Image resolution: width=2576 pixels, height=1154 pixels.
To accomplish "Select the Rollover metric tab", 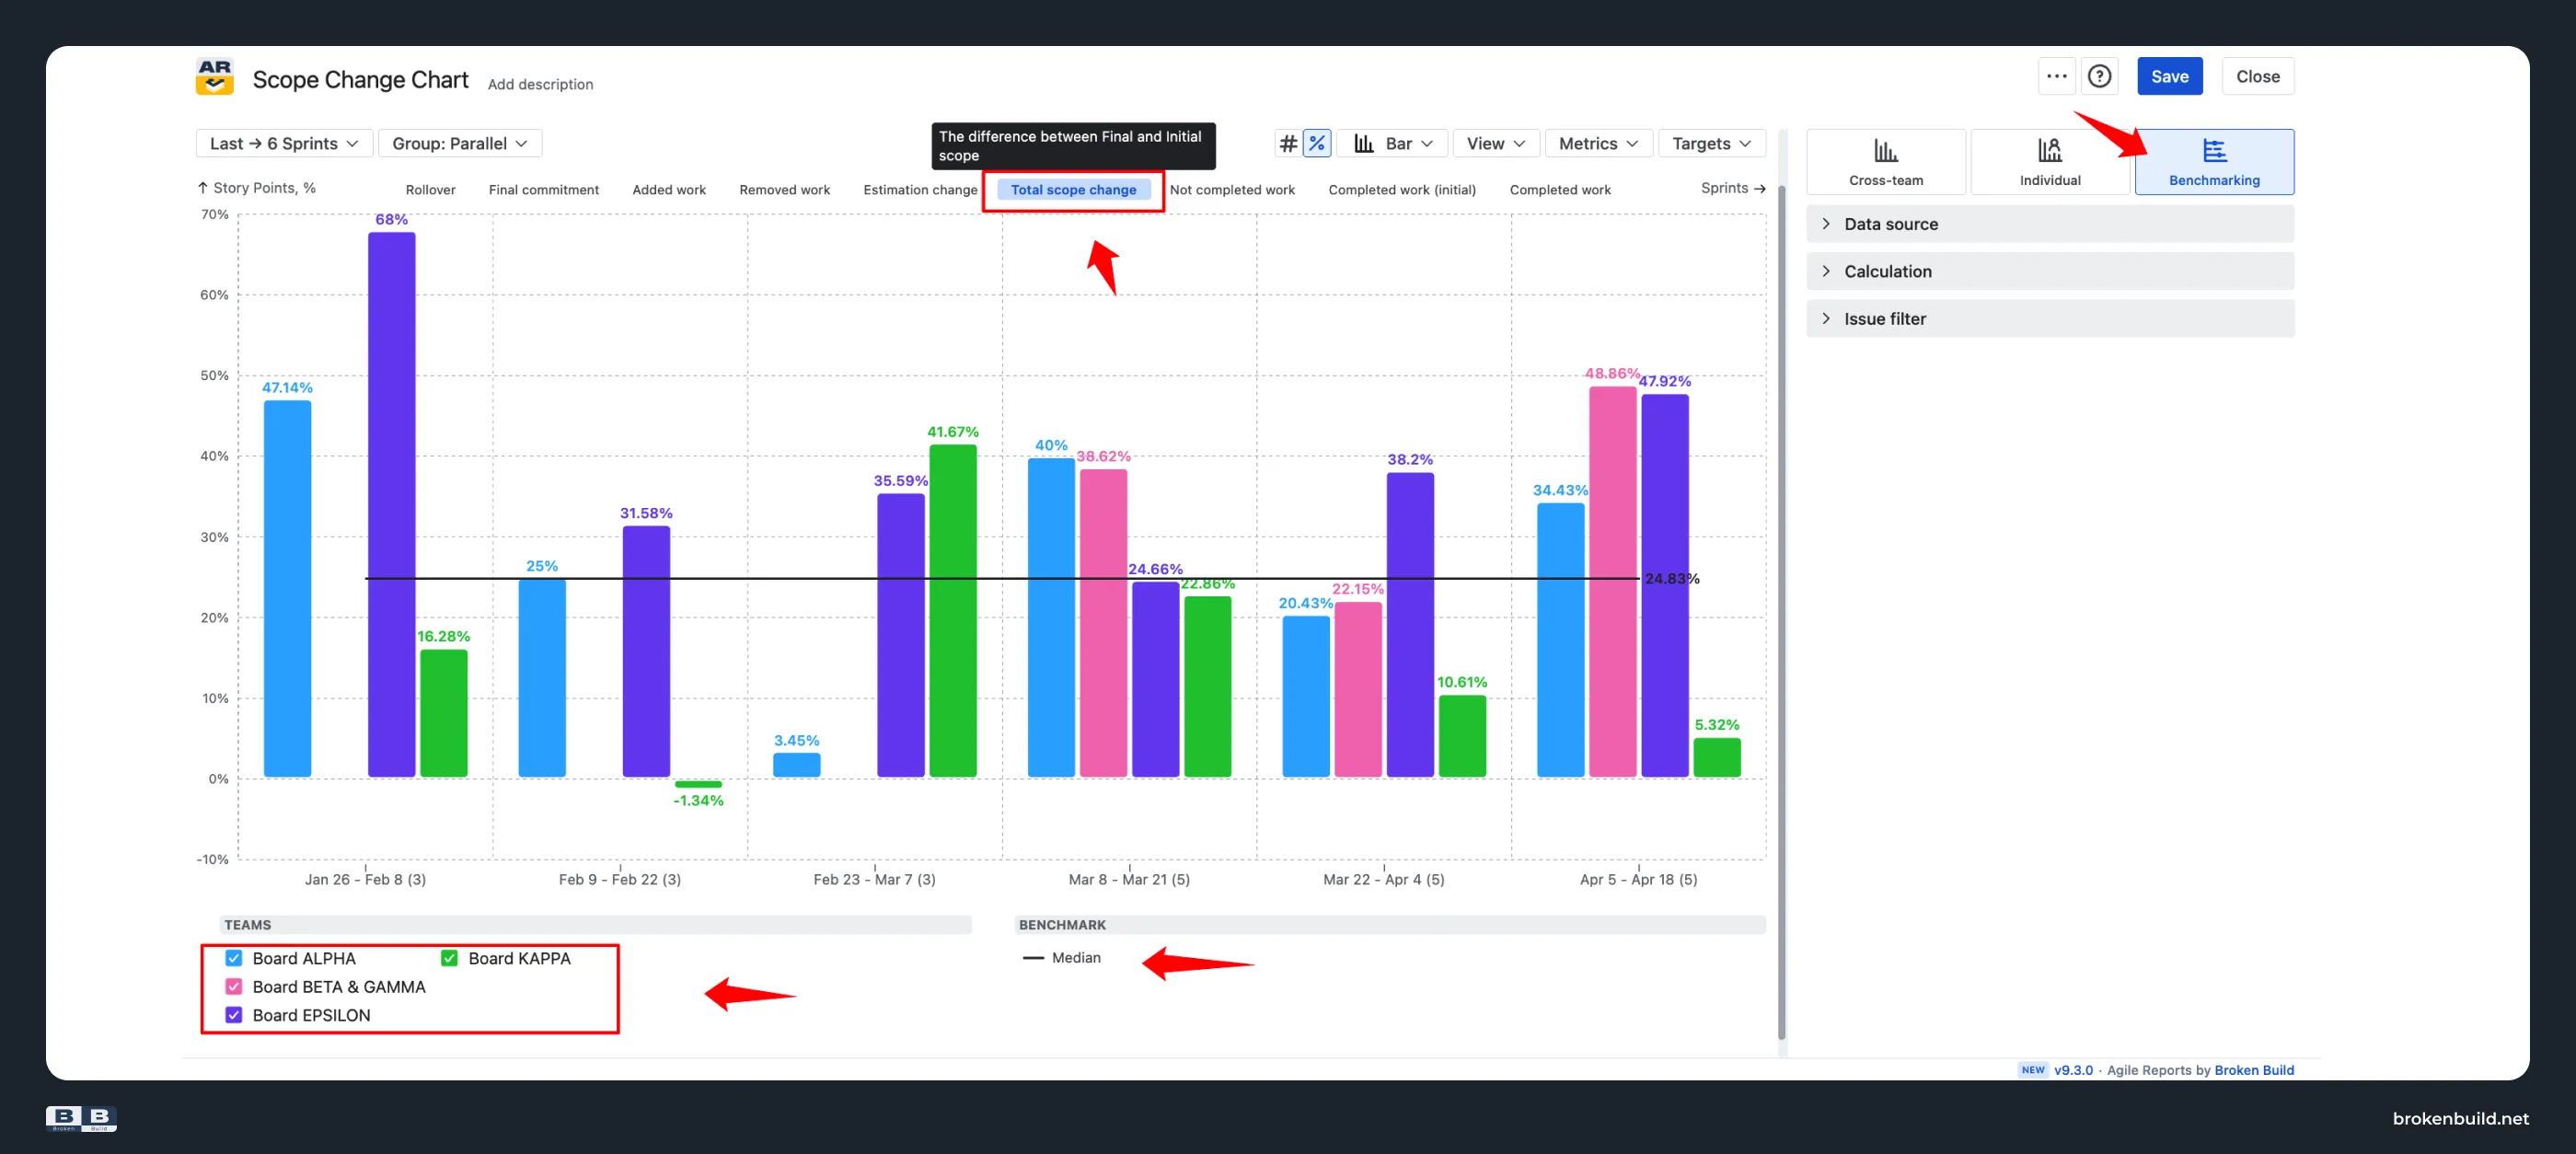I will 430,189.
